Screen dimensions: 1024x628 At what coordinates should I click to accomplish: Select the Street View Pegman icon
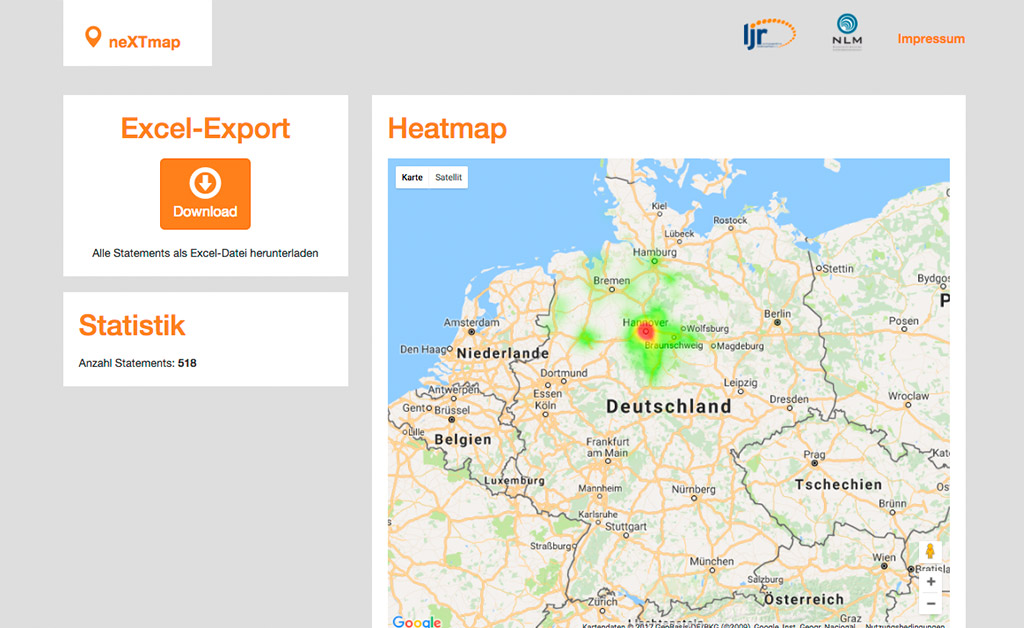coord(930,552)
